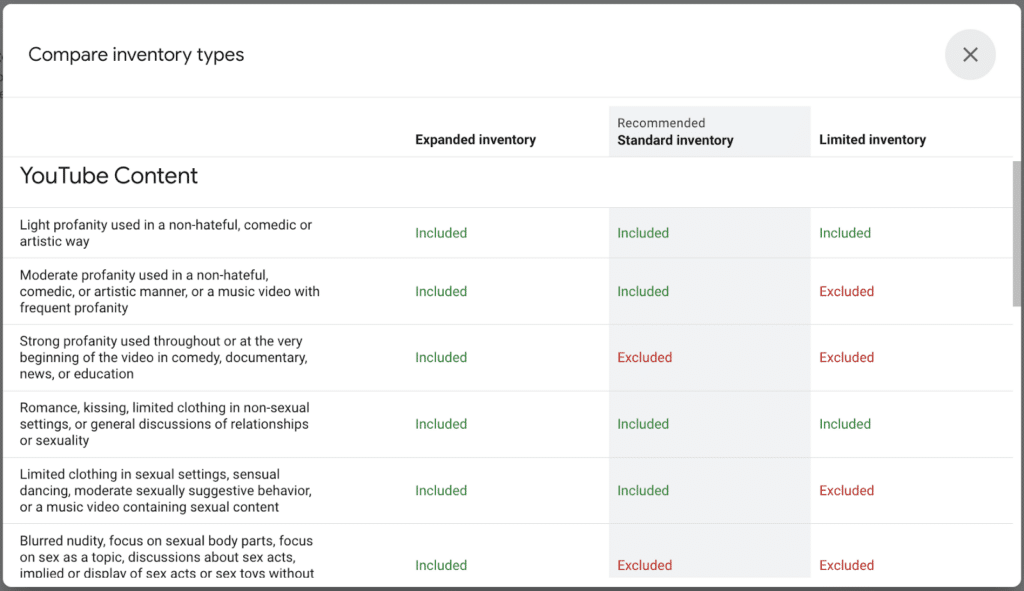Click the 'Blurred nudity, focus on sexual' description
This screenshot has width=1024, height=591.
click(x=167, y=557)
